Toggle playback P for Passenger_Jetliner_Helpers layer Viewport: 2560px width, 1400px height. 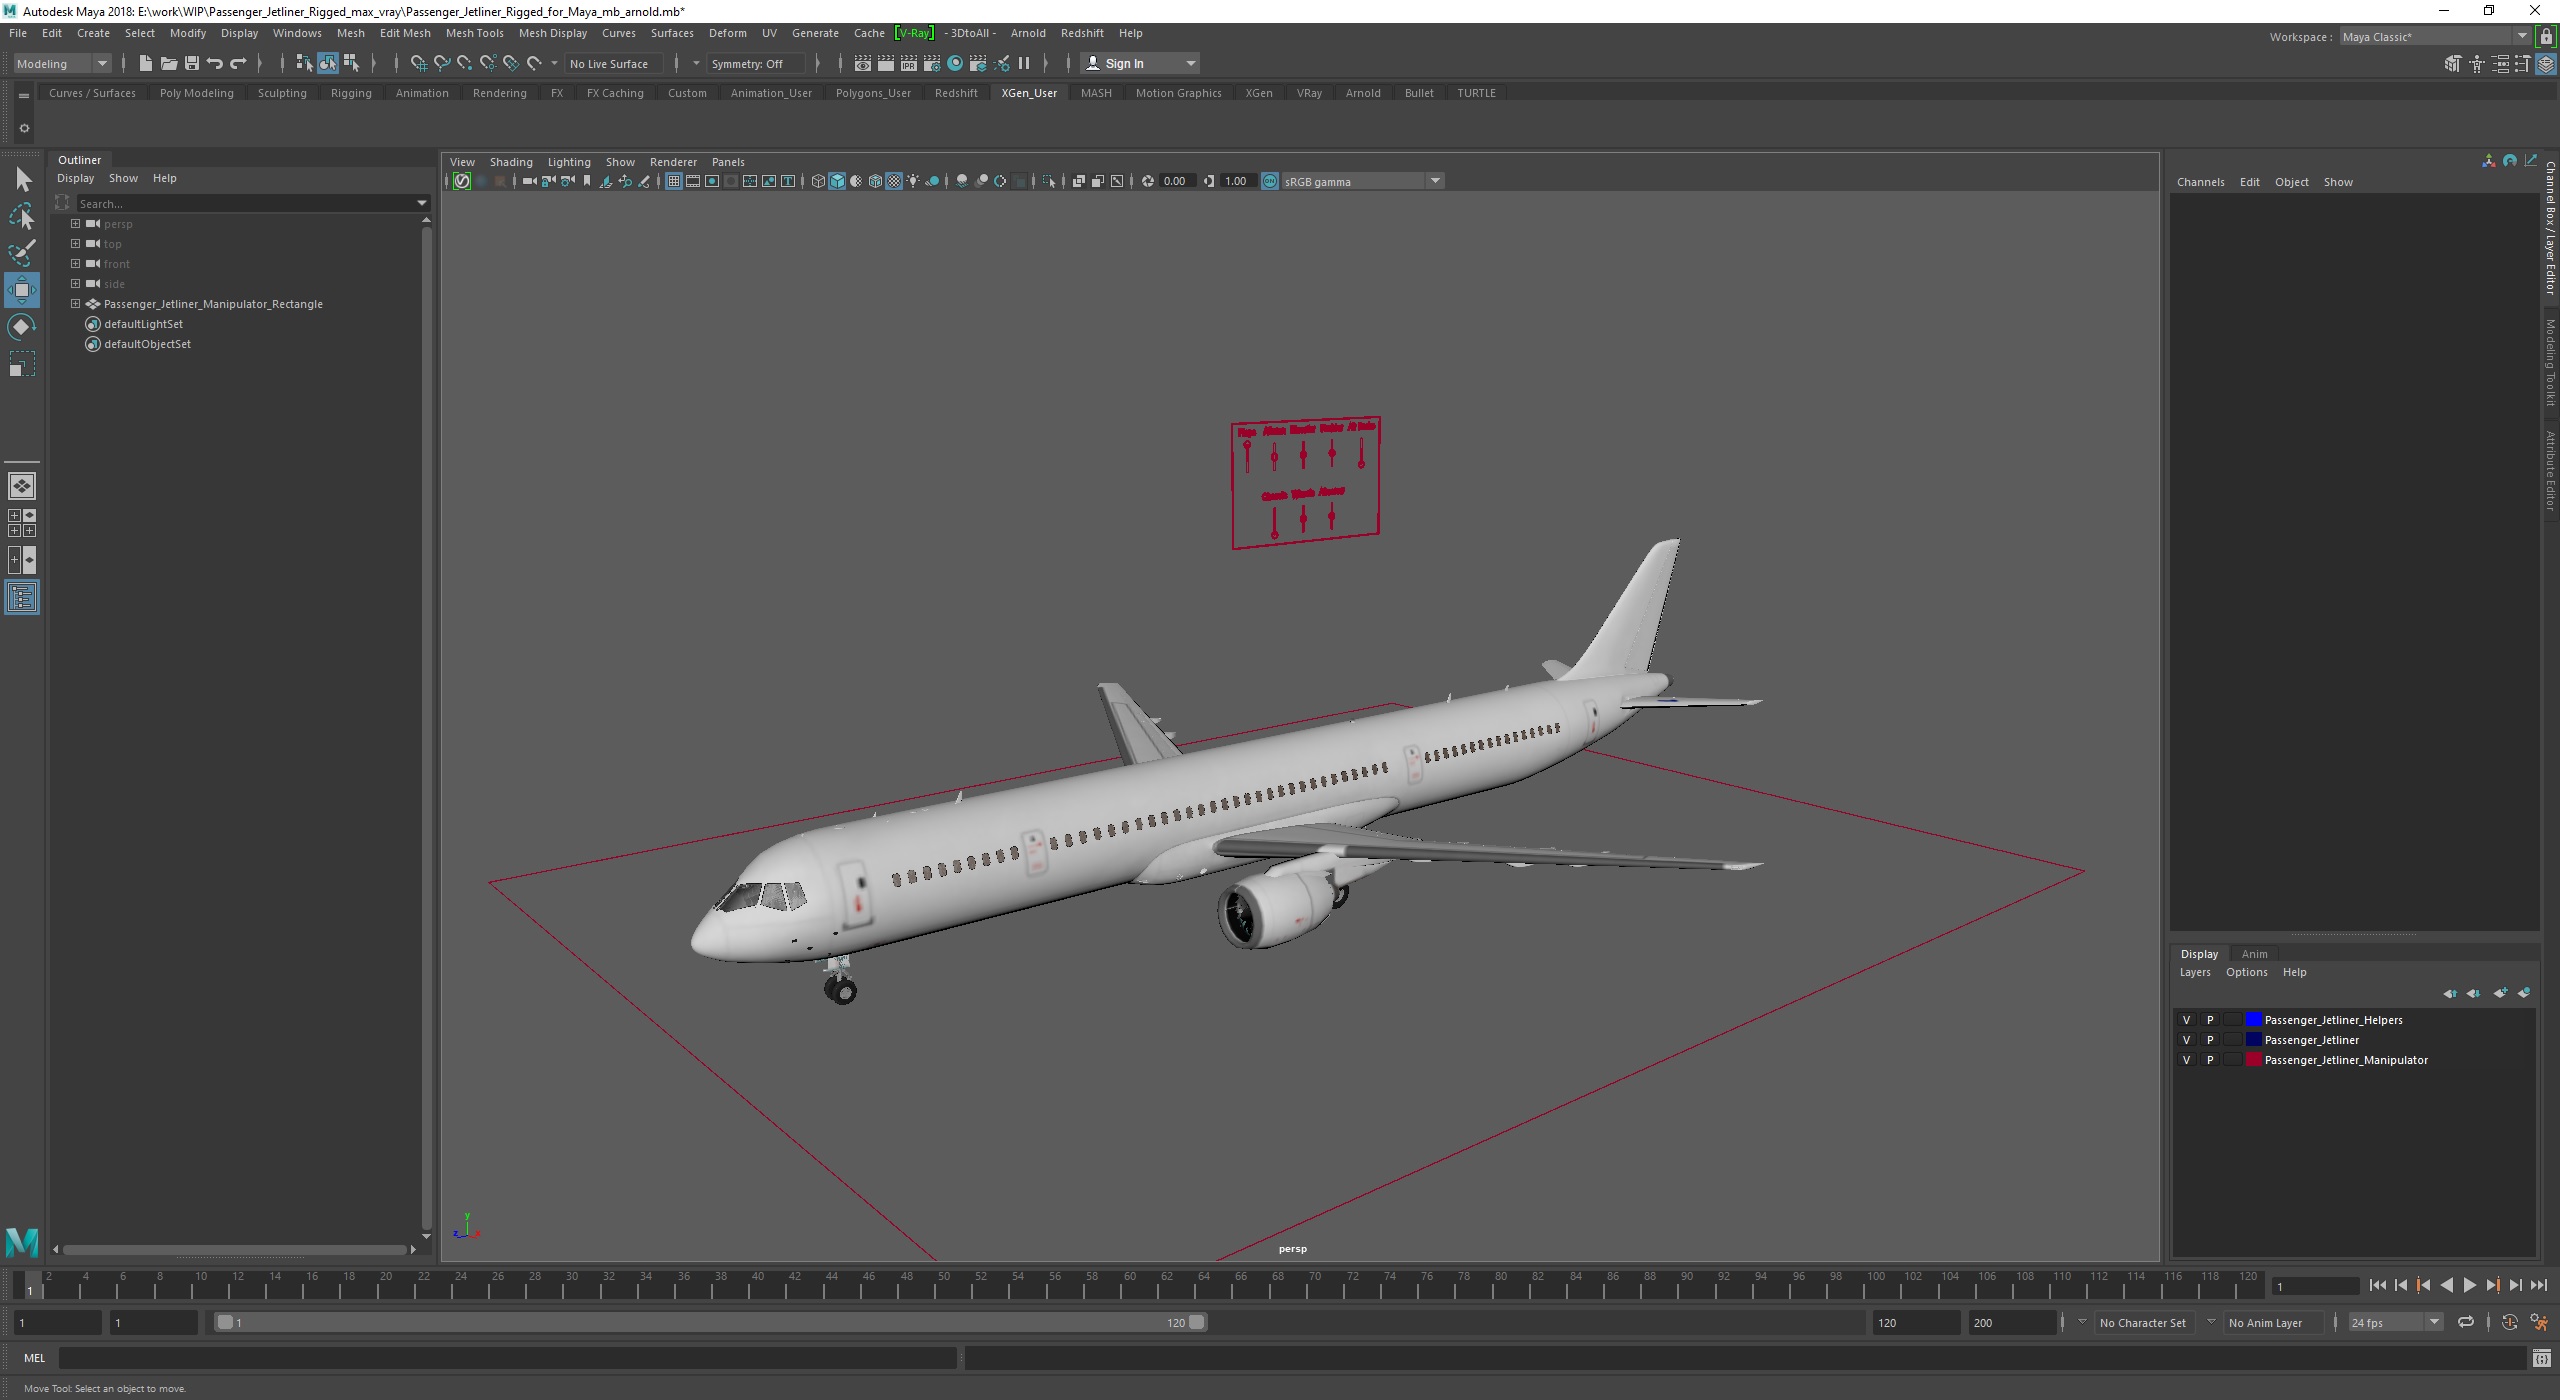tap(2210, 1020)
